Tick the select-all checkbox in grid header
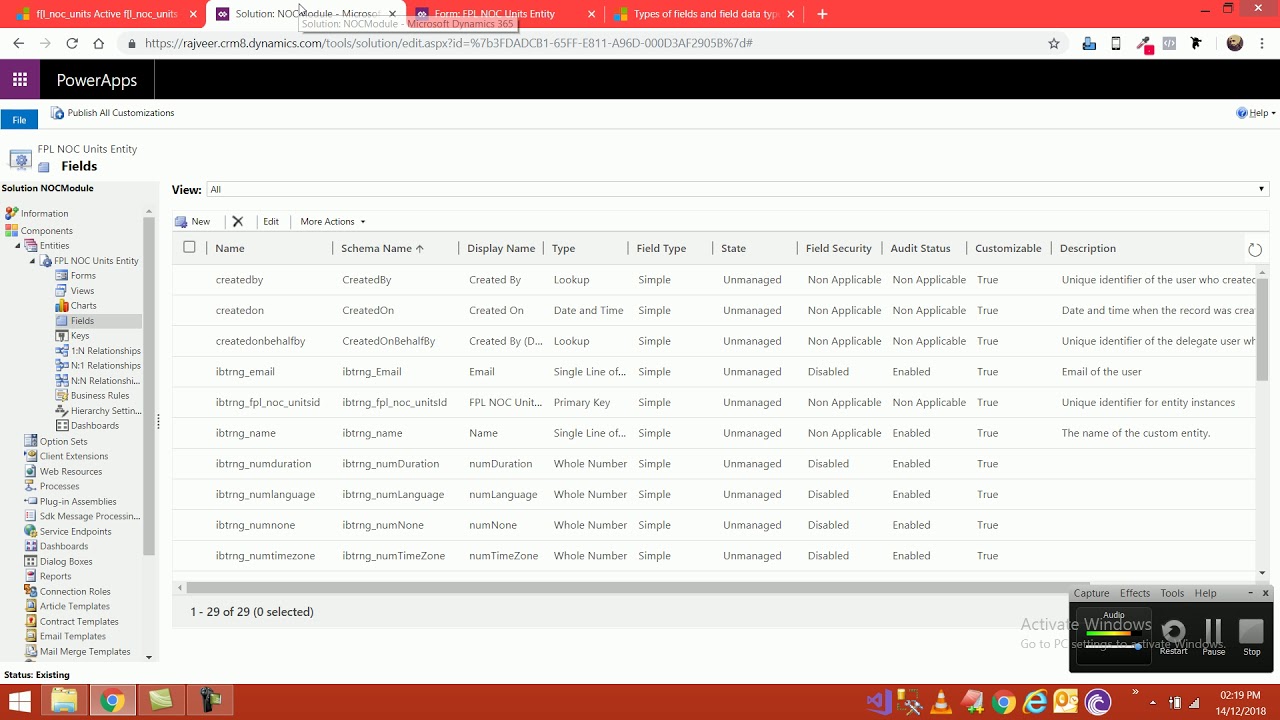The width and height of the screenshot is (1280, 720). [189, 247]
